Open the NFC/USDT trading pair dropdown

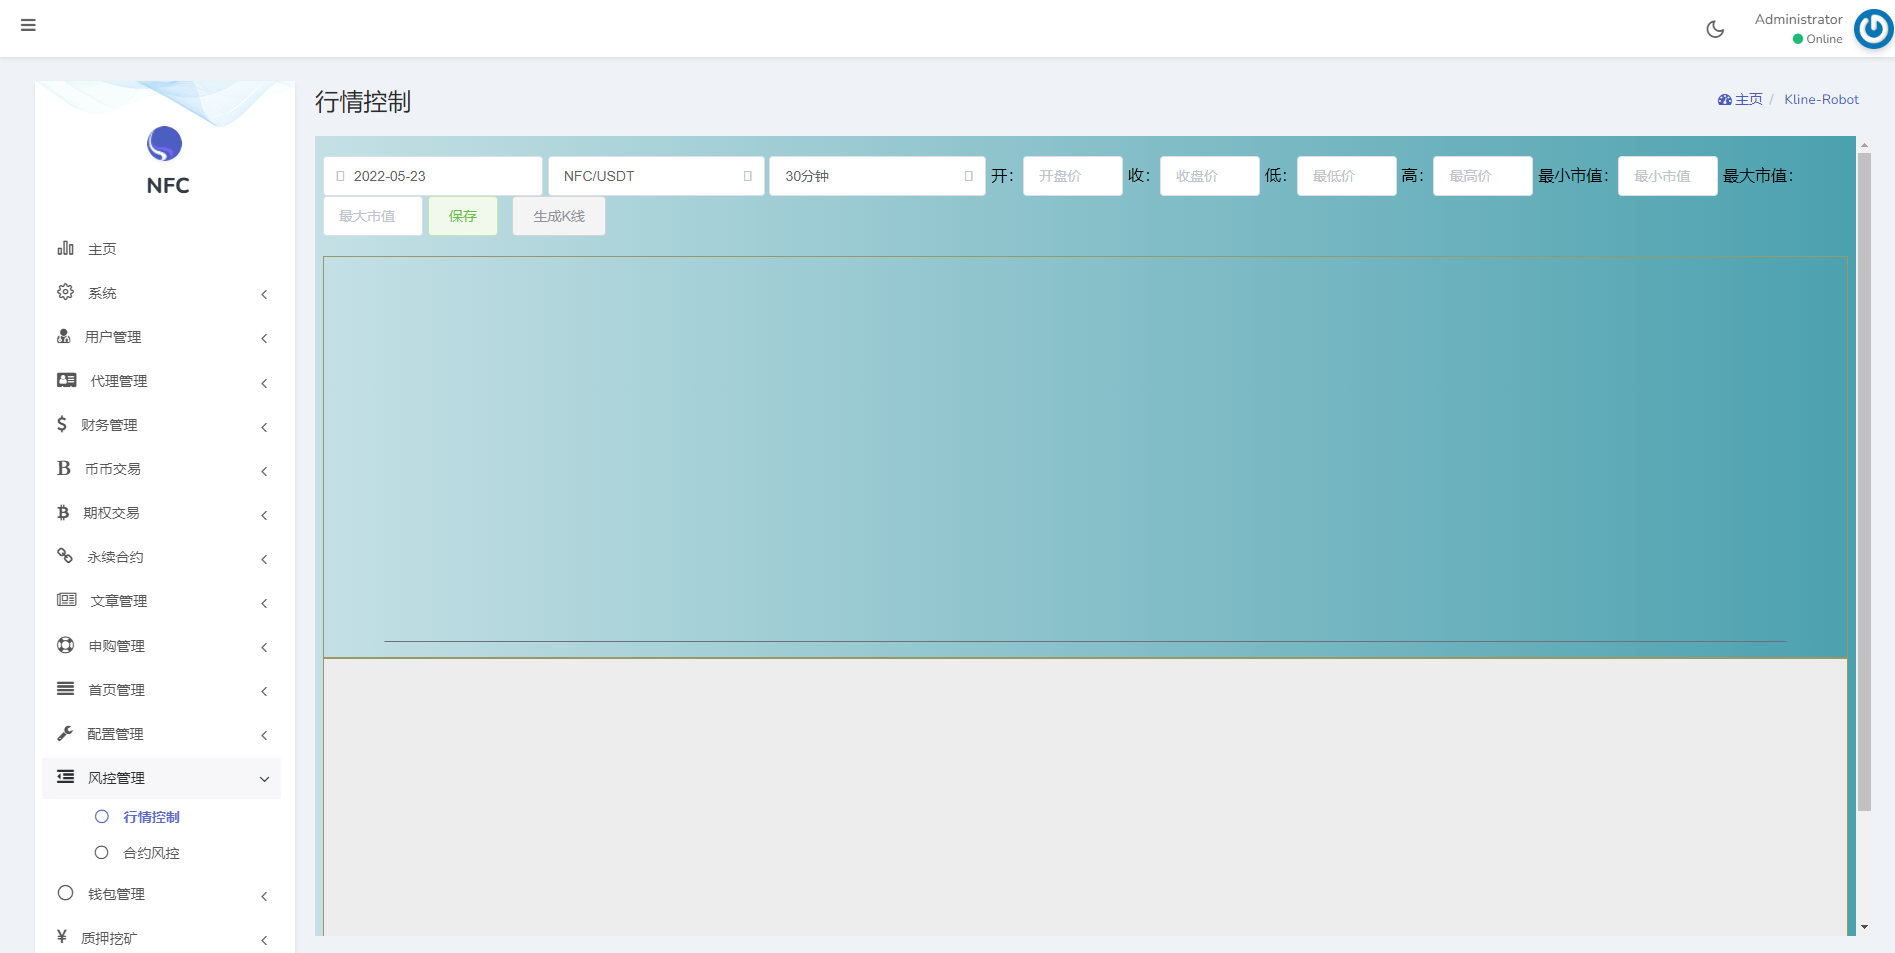[656, 176]
